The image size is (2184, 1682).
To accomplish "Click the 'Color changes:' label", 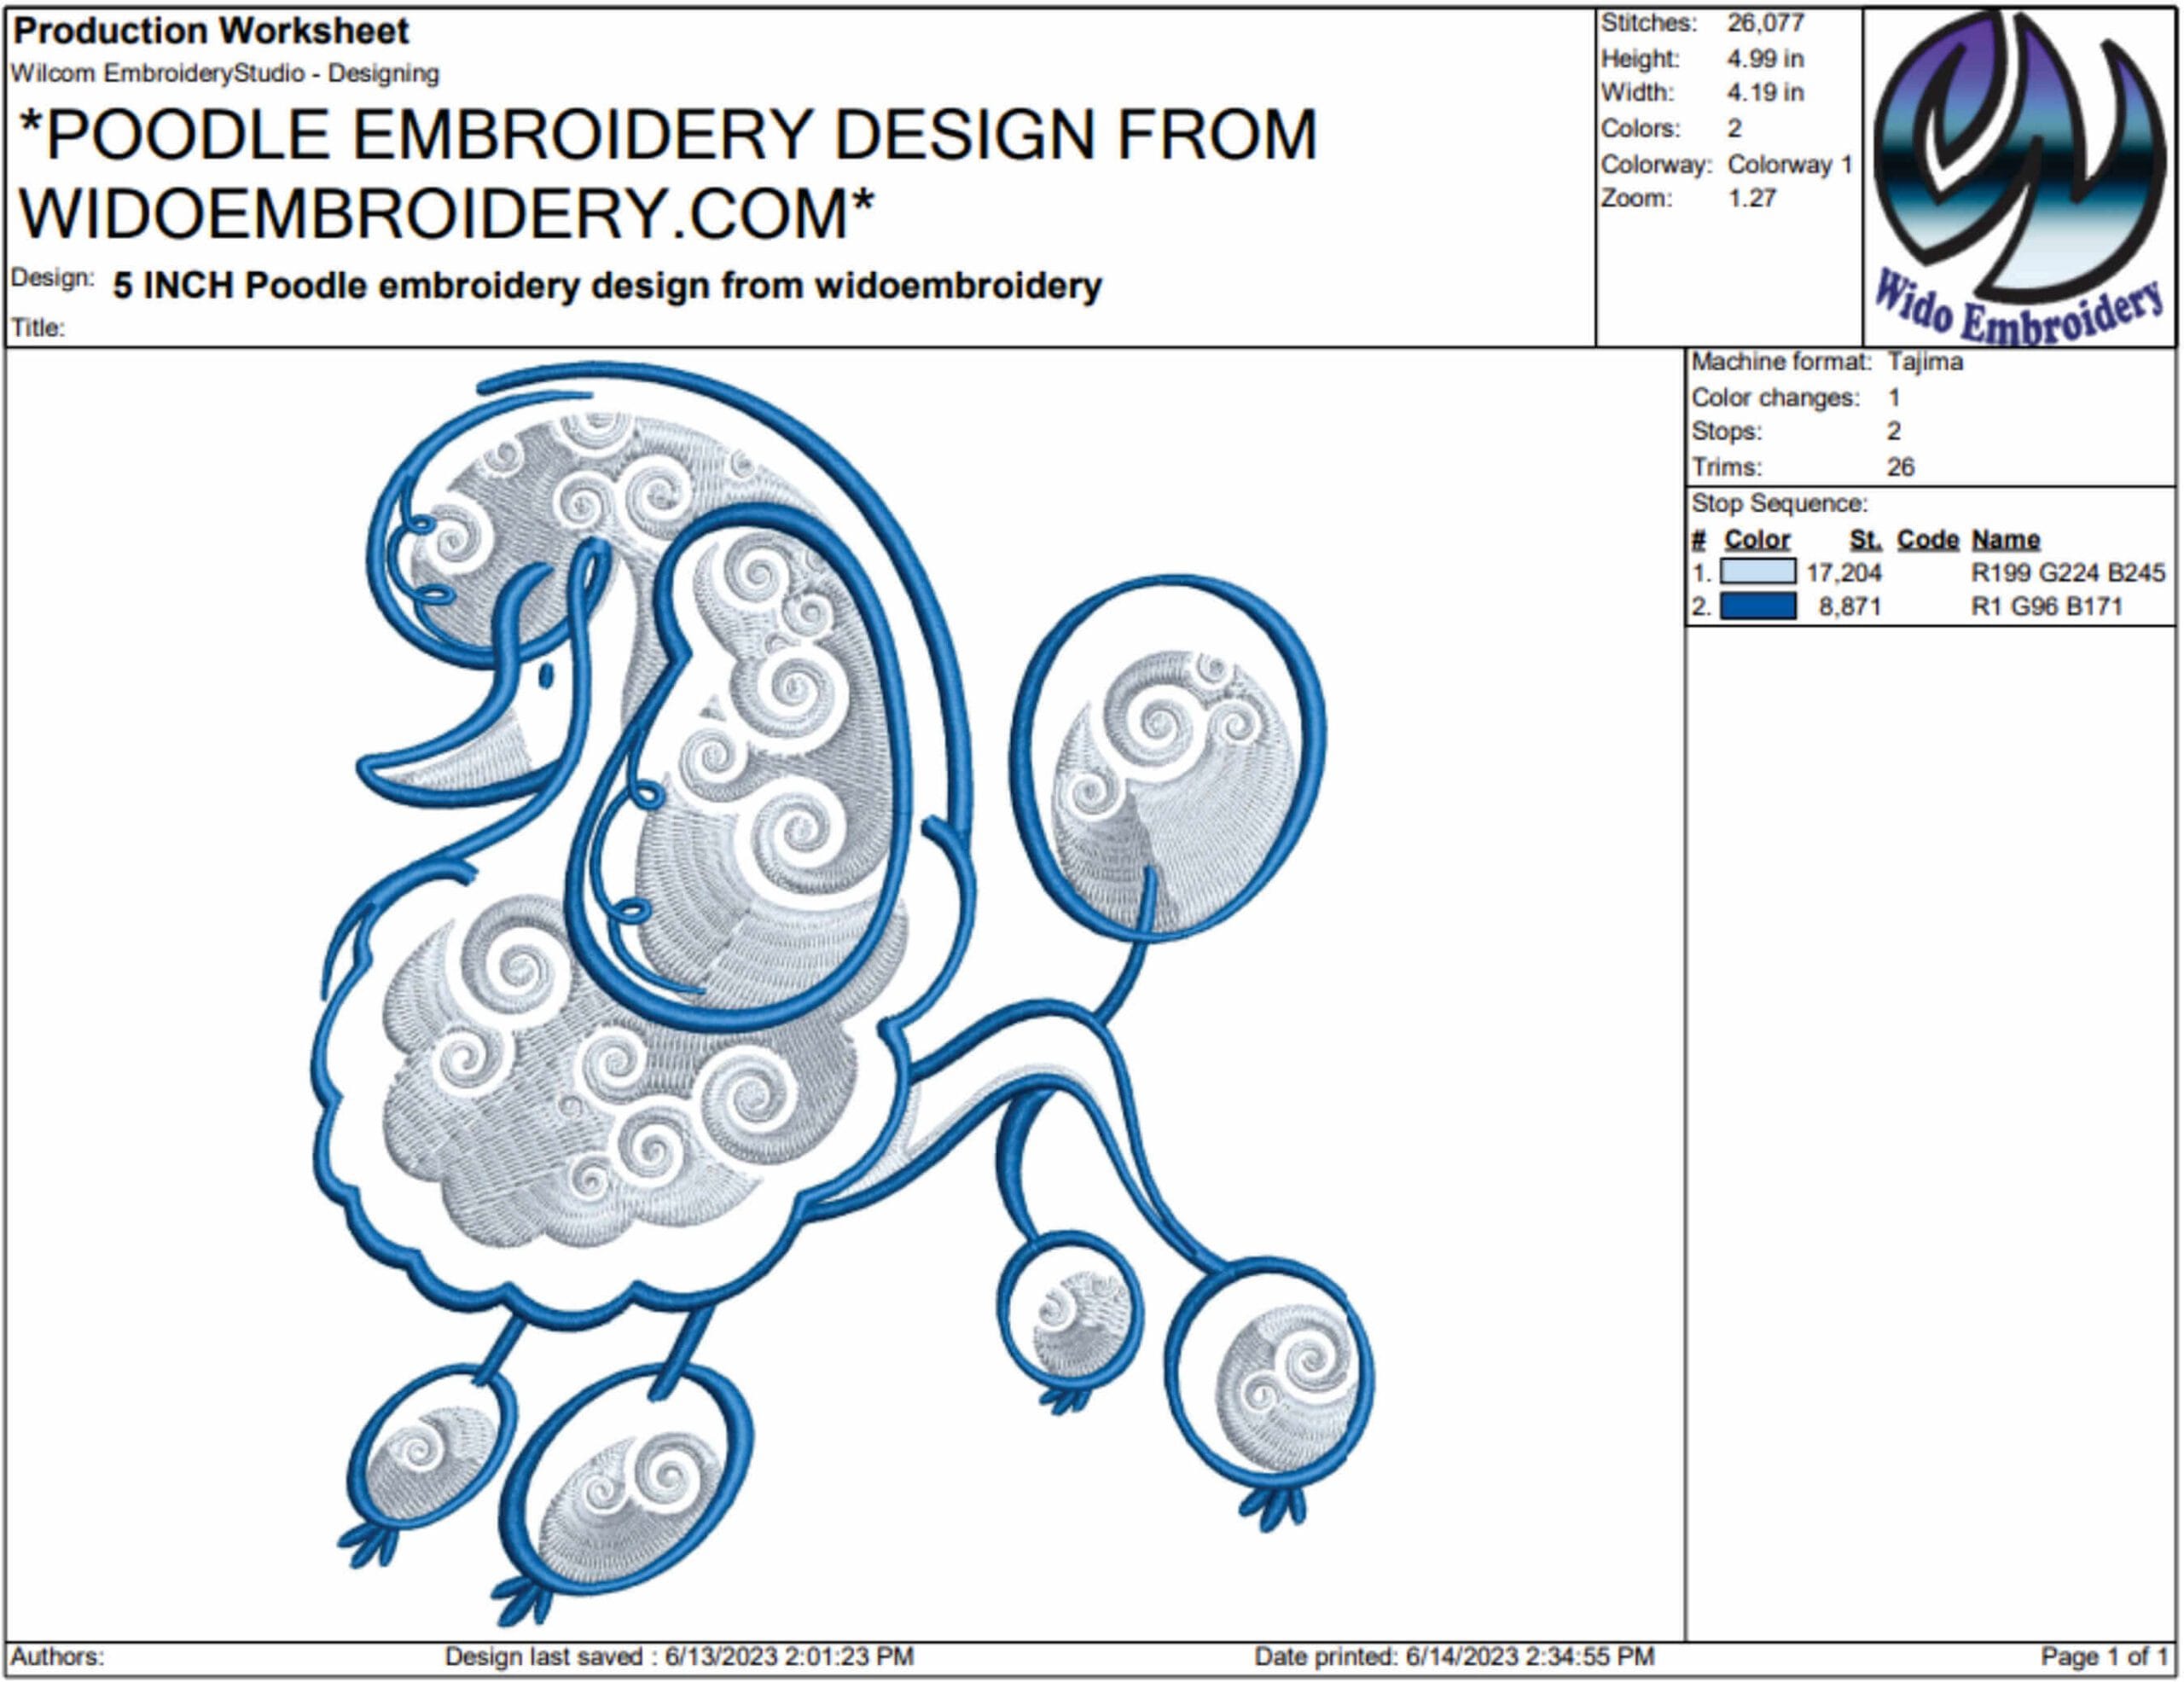I will tap(1776, 398).
